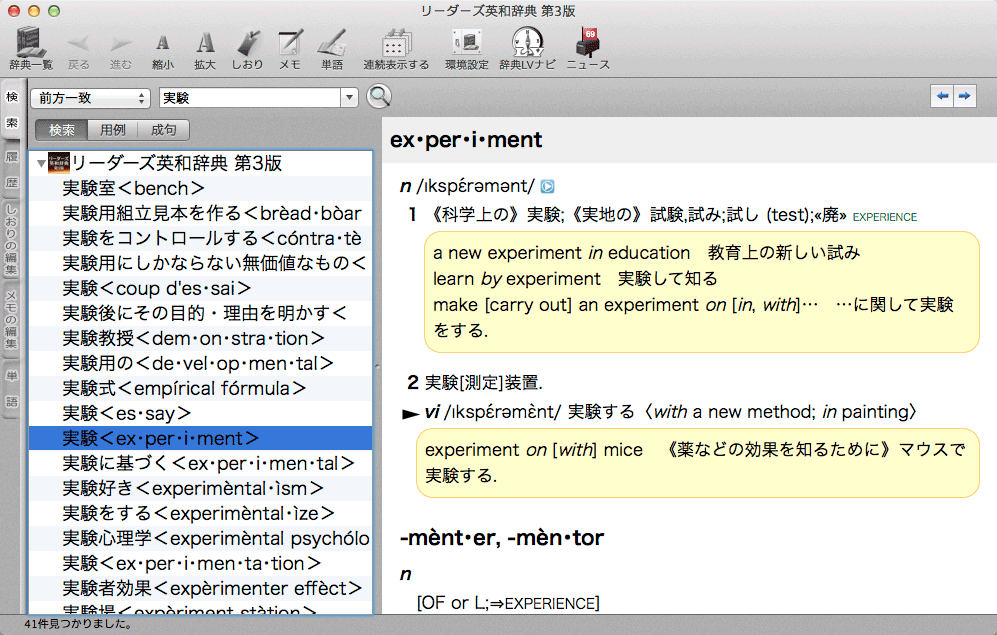Expand the search history dropdown arrow

point(349,98)
